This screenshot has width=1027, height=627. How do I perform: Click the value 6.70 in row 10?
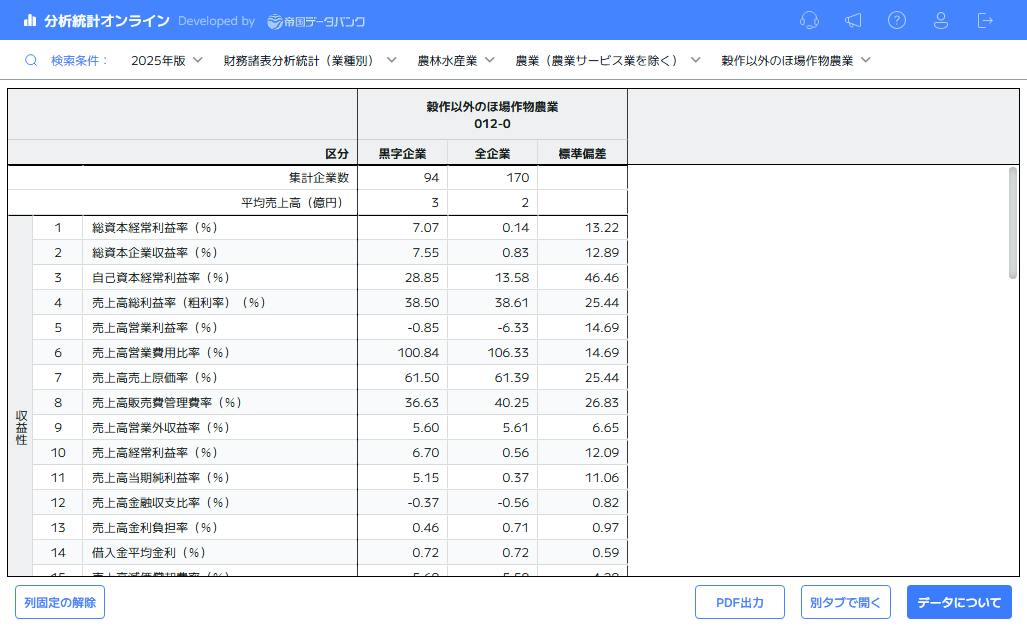tap(426, 452)
